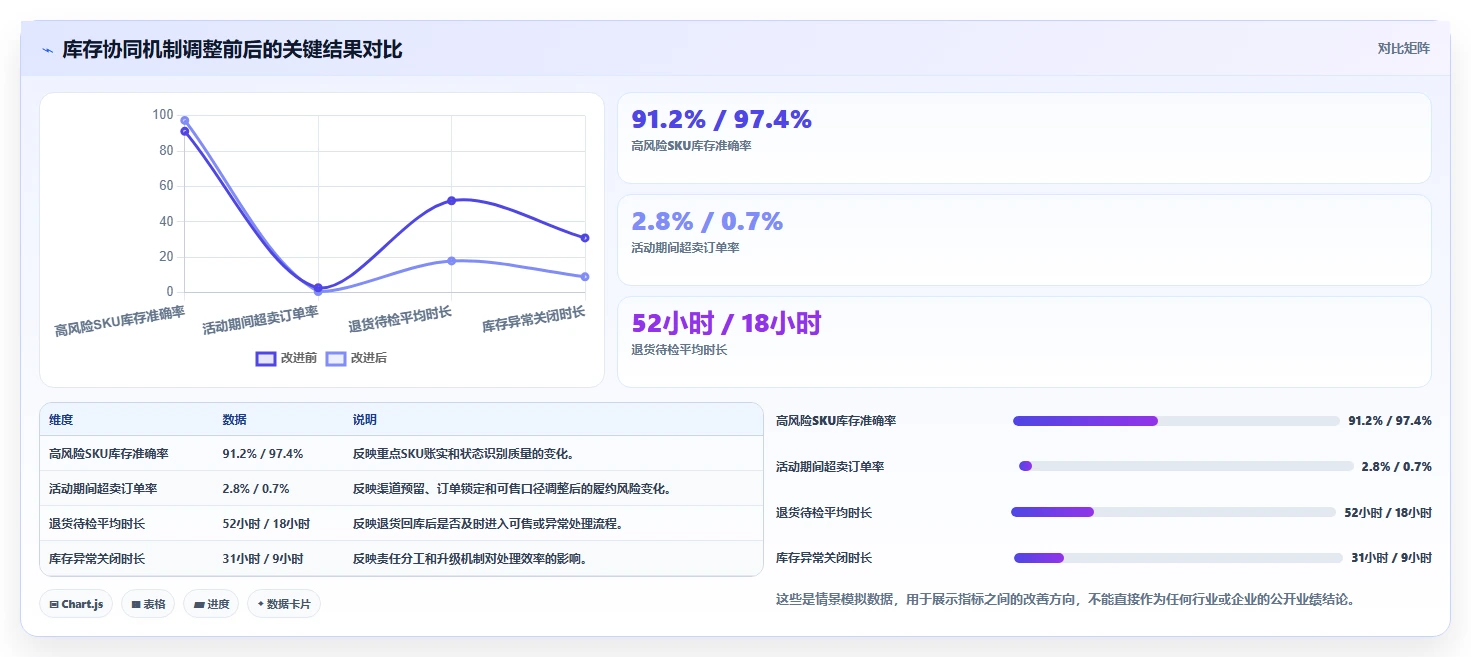Click description 反映重点SKU账实和状态识别质量的变化。

click(x=464, y=454)
